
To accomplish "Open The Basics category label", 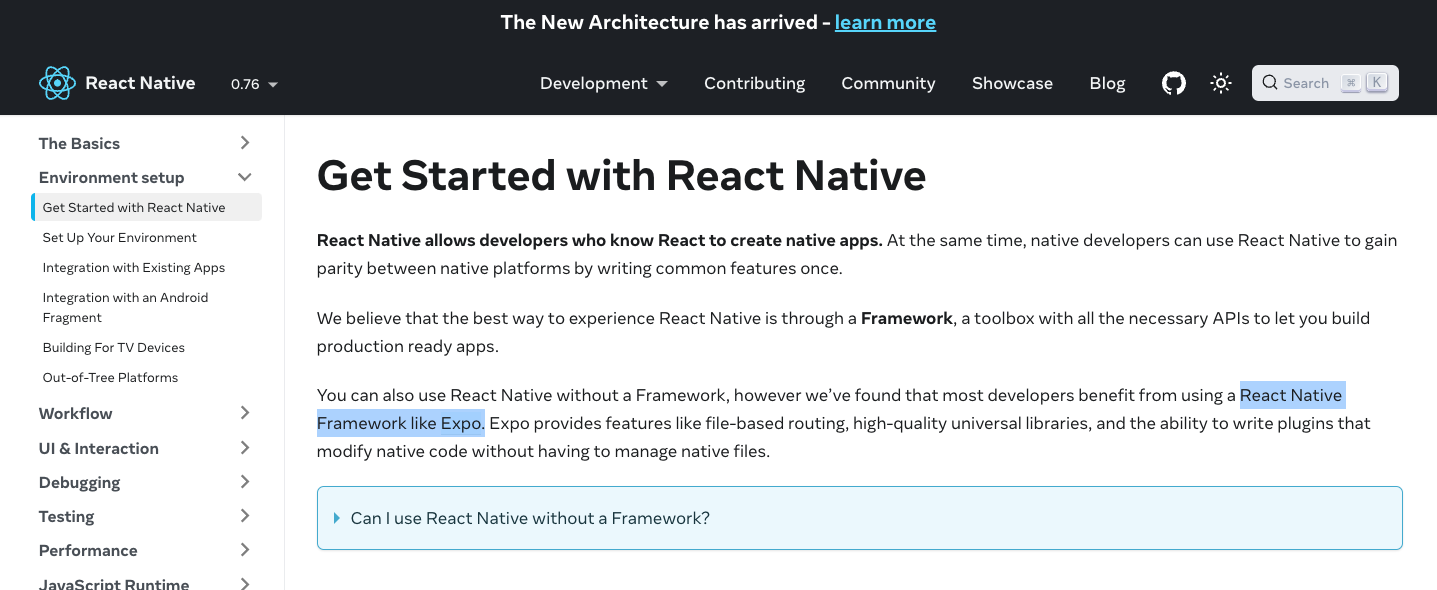I will click(x=79, y=143).
